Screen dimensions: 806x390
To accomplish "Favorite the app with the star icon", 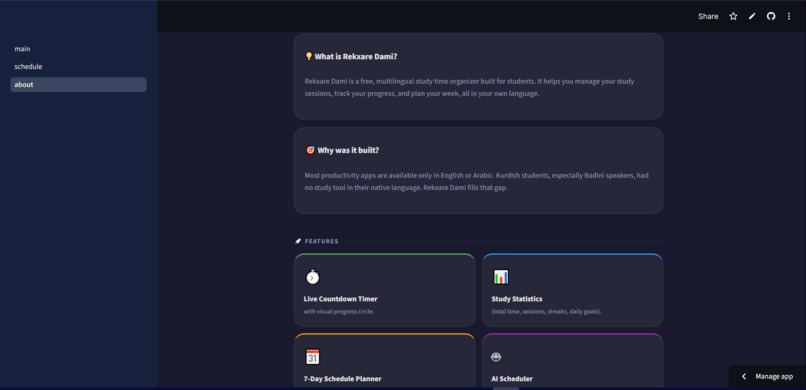I will (x=733, y=16).
